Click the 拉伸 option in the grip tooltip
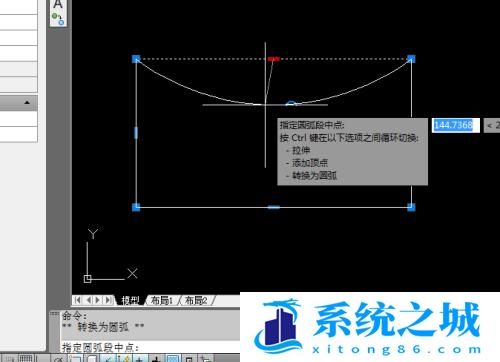 (x=301, y=150)
